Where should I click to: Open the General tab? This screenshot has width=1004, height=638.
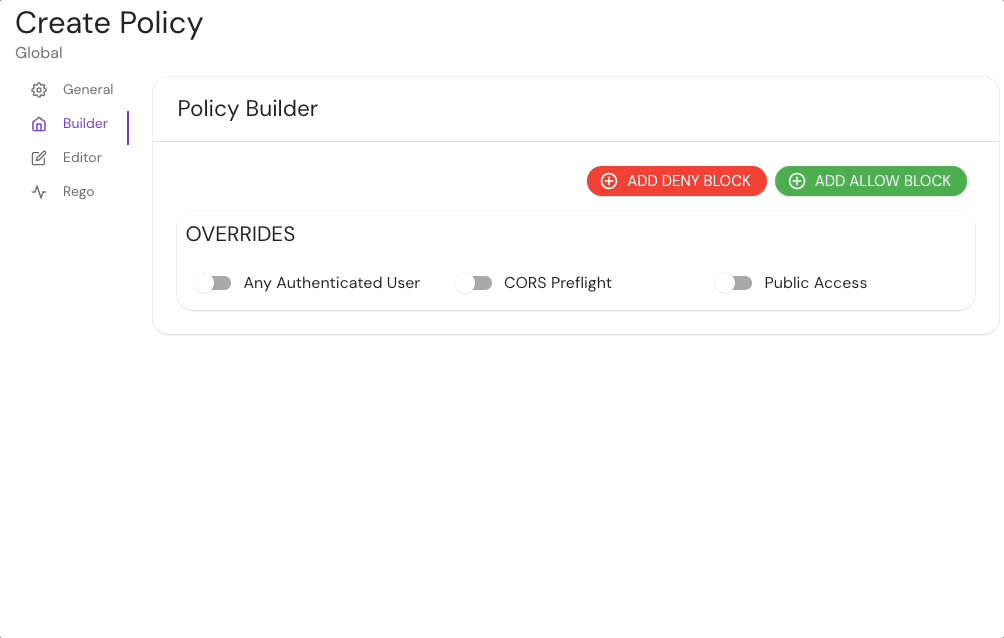(88, 90)
